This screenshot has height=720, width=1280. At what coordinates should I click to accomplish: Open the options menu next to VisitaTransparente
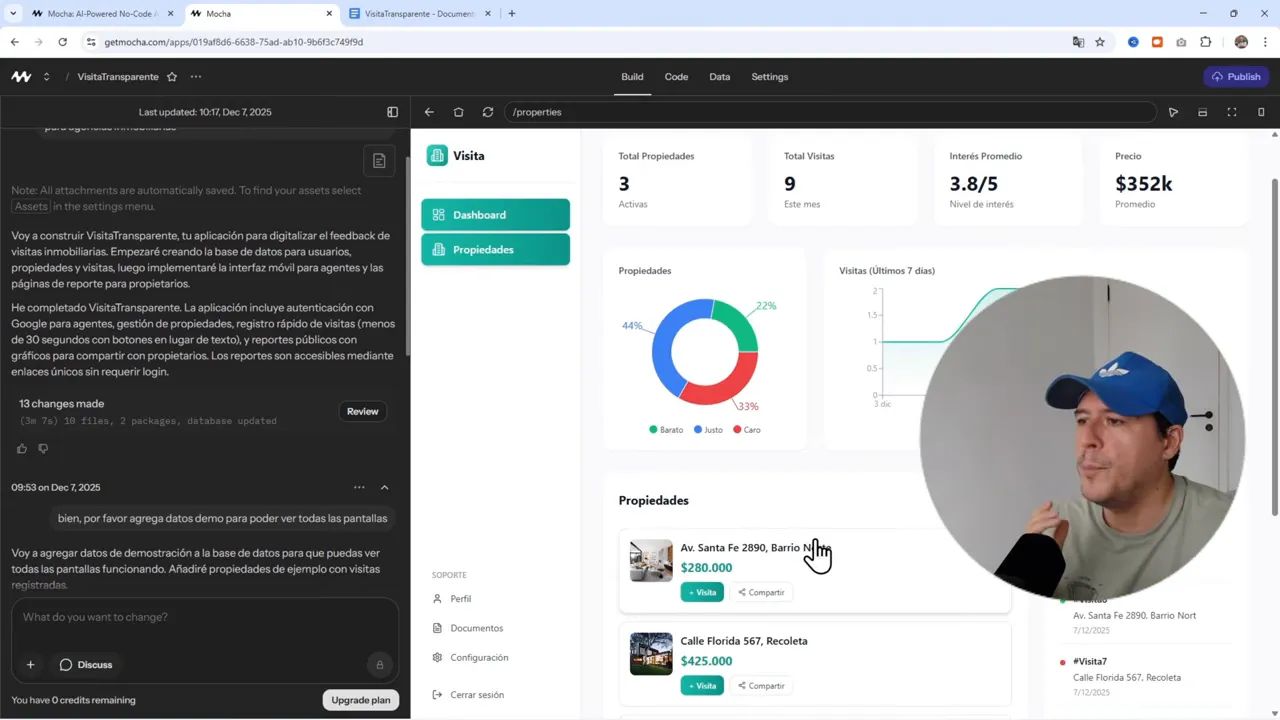tap(195, 76)
